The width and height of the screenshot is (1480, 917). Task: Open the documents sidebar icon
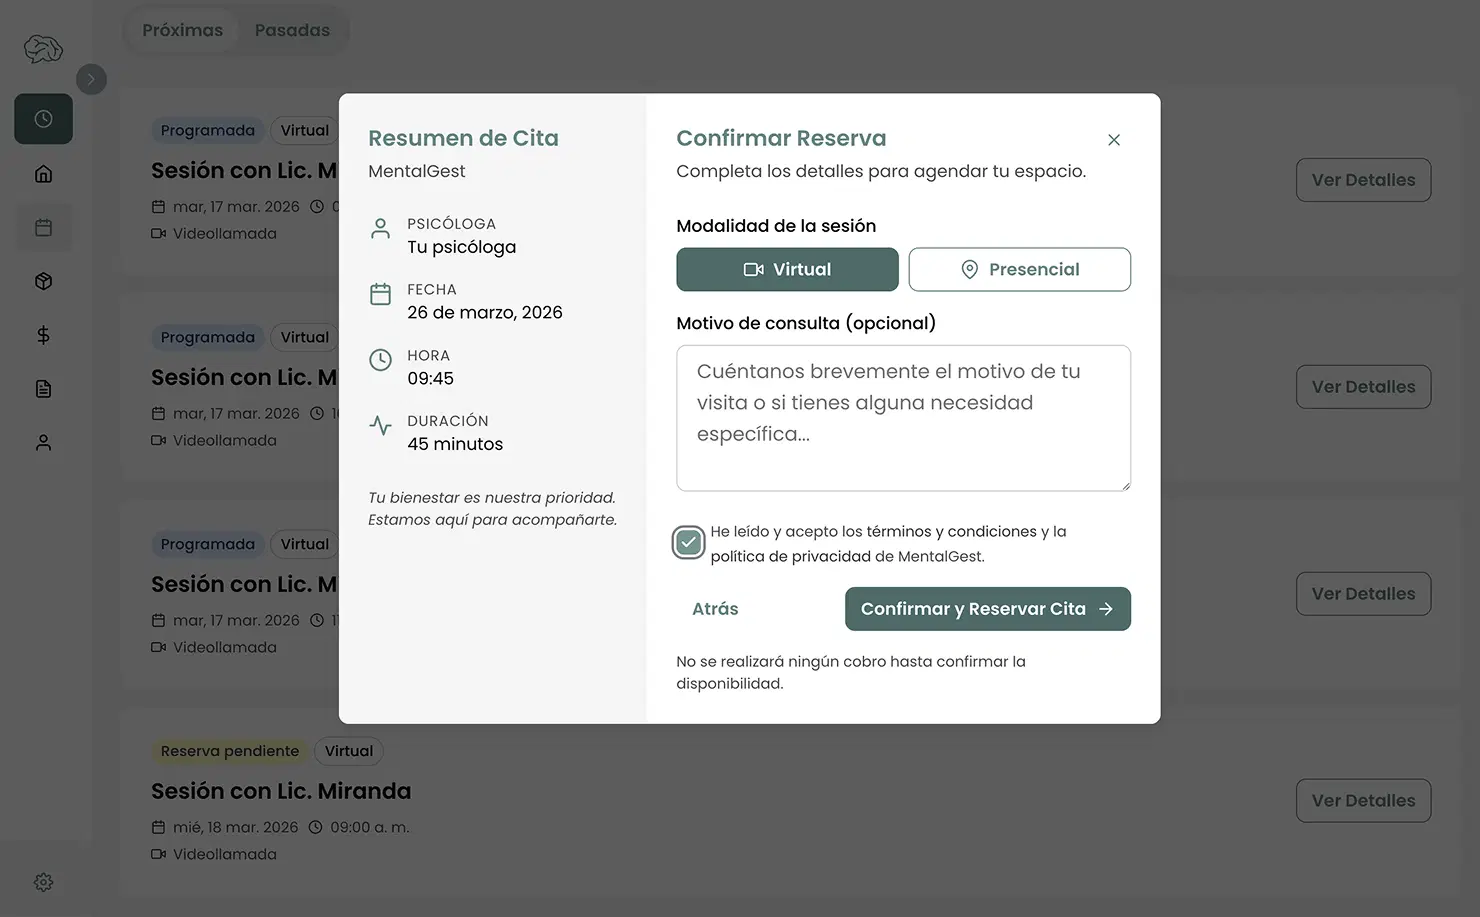pyautogui.click(x=43, y=389)
